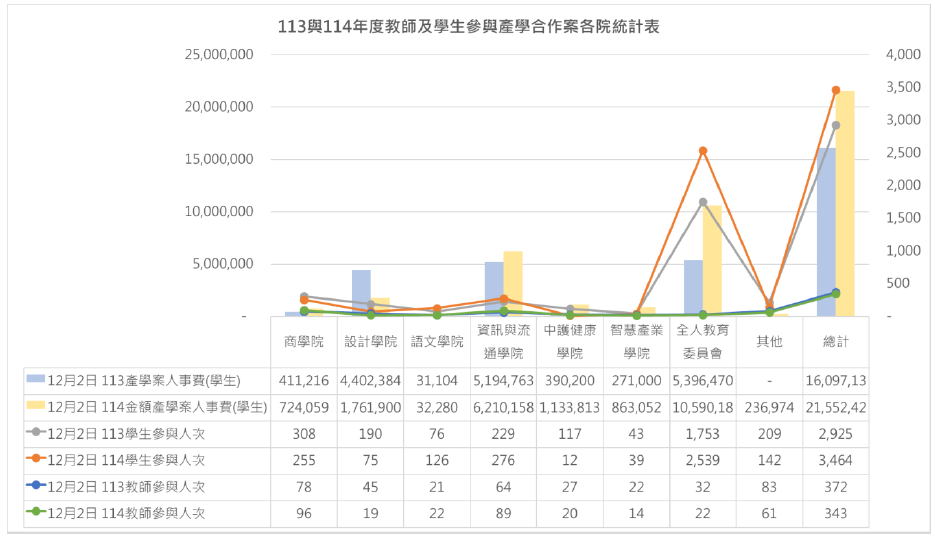Select the orange peak point at 全人教育委員會
Viewport: 935px width, 537px height.
coord(703,151)
